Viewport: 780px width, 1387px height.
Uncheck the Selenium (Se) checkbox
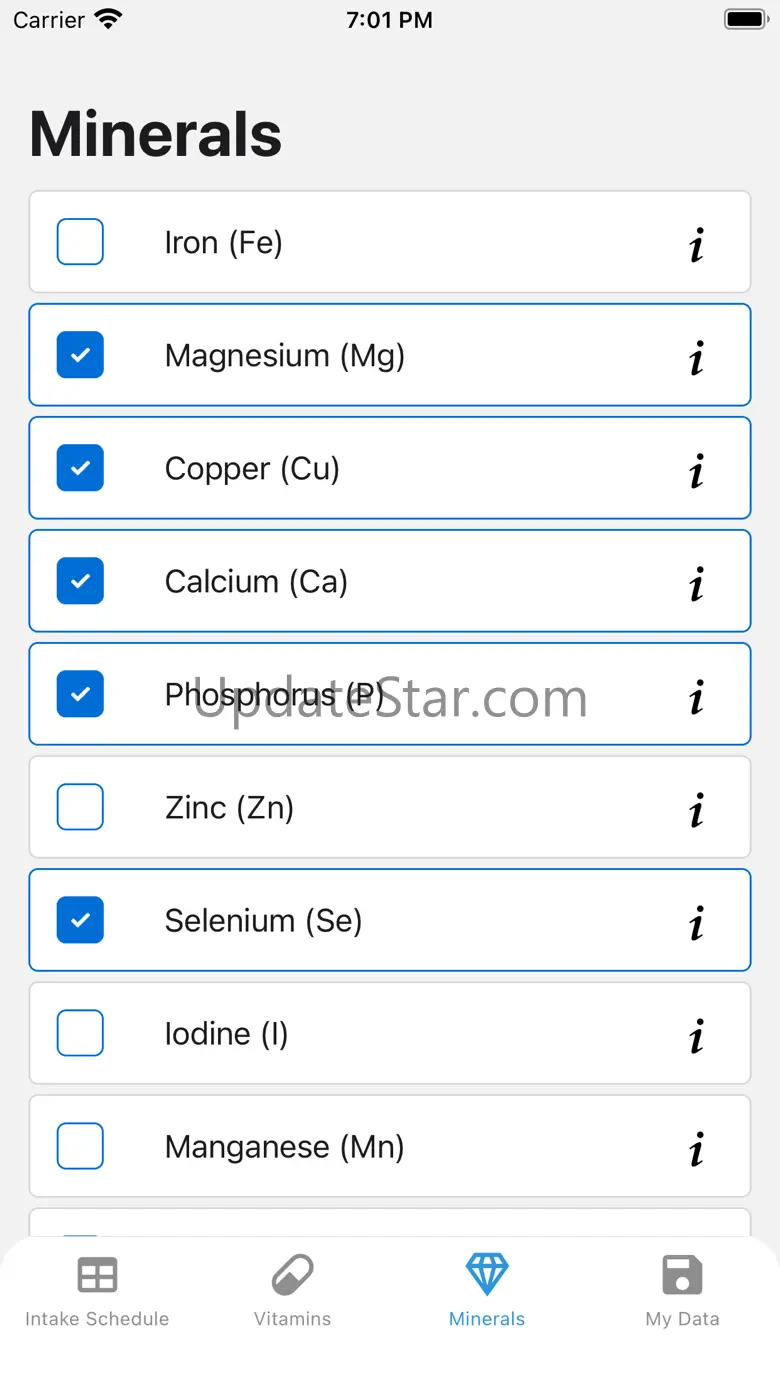pyautogui.click(x=80, y=920)
